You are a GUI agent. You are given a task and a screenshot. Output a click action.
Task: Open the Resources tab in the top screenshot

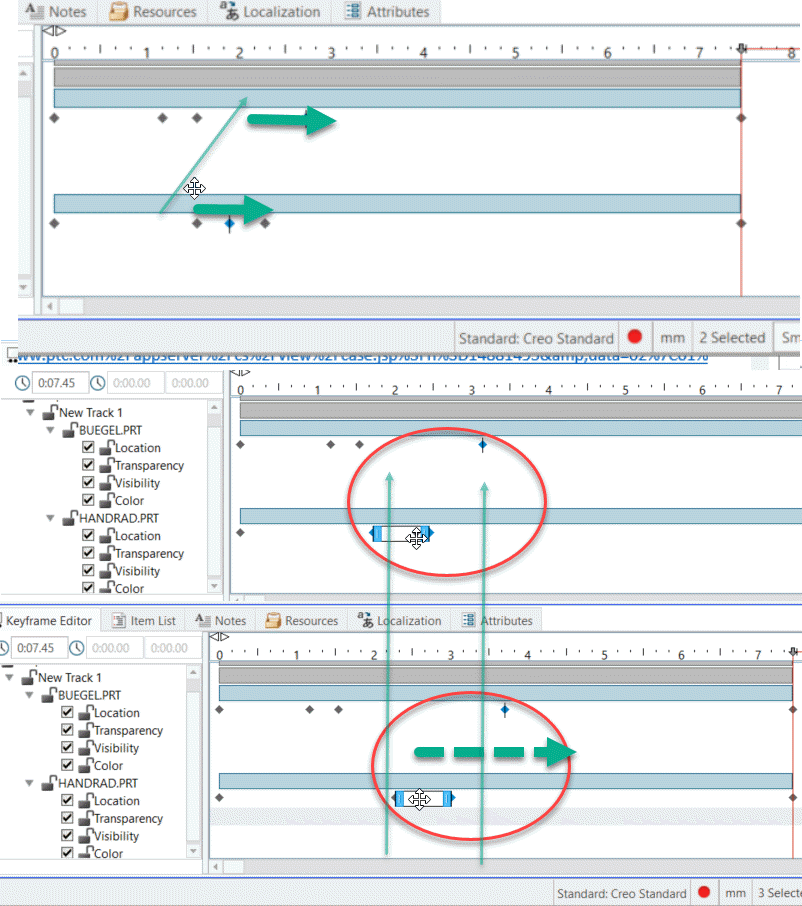(x=153, y=12)
